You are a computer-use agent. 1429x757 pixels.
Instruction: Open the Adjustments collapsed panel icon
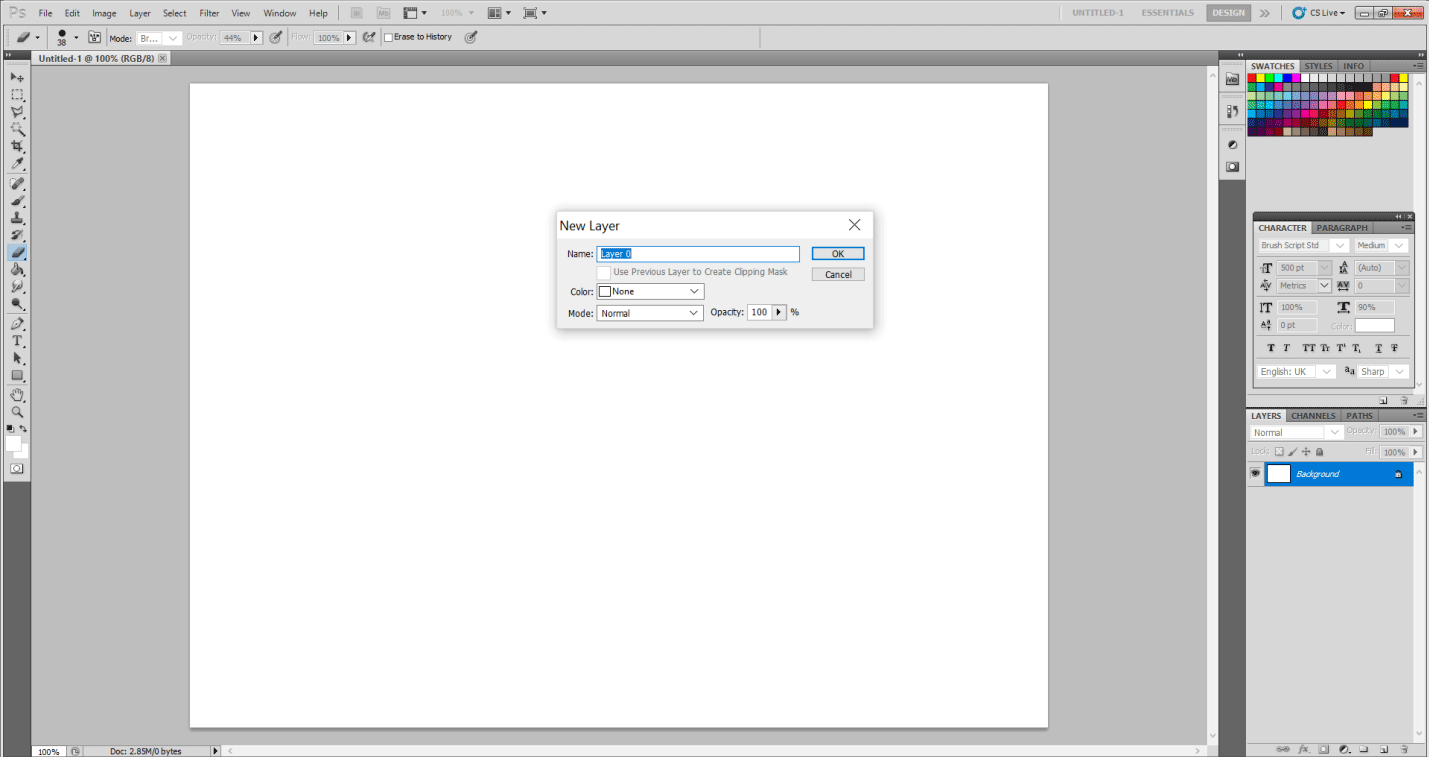pos(1232,145)
